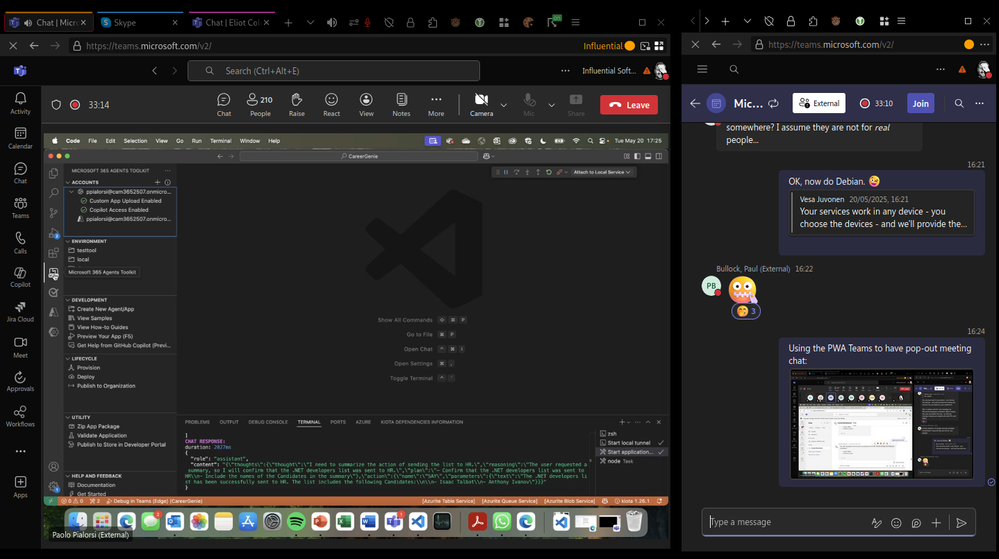Open profile avatar in right window
Viewport: 999px width, 559px height.
(x=983, y=69)
